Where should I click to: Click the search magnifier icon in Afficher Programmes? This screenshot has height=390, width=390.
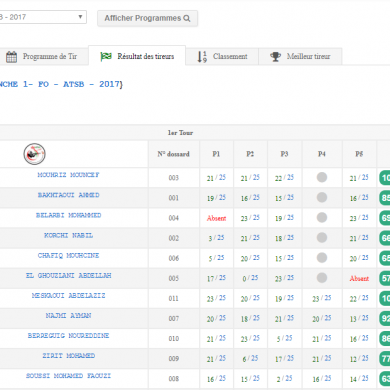pos(187,18)
